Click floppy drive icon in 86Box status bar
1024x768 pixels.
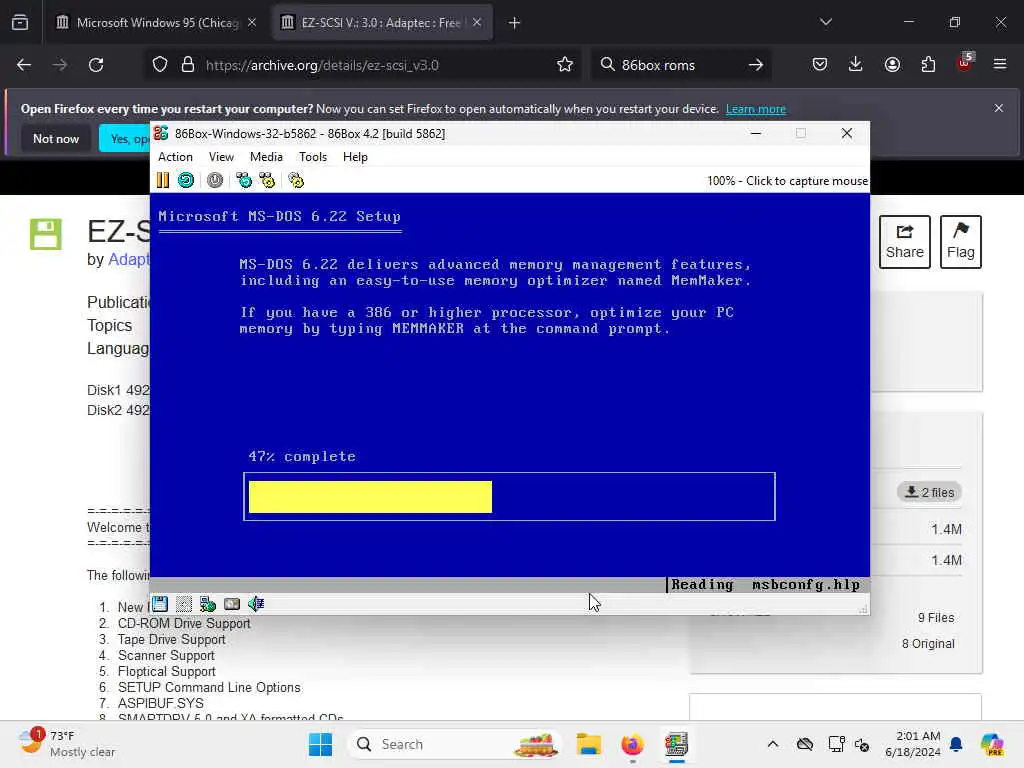click(160, 604)
